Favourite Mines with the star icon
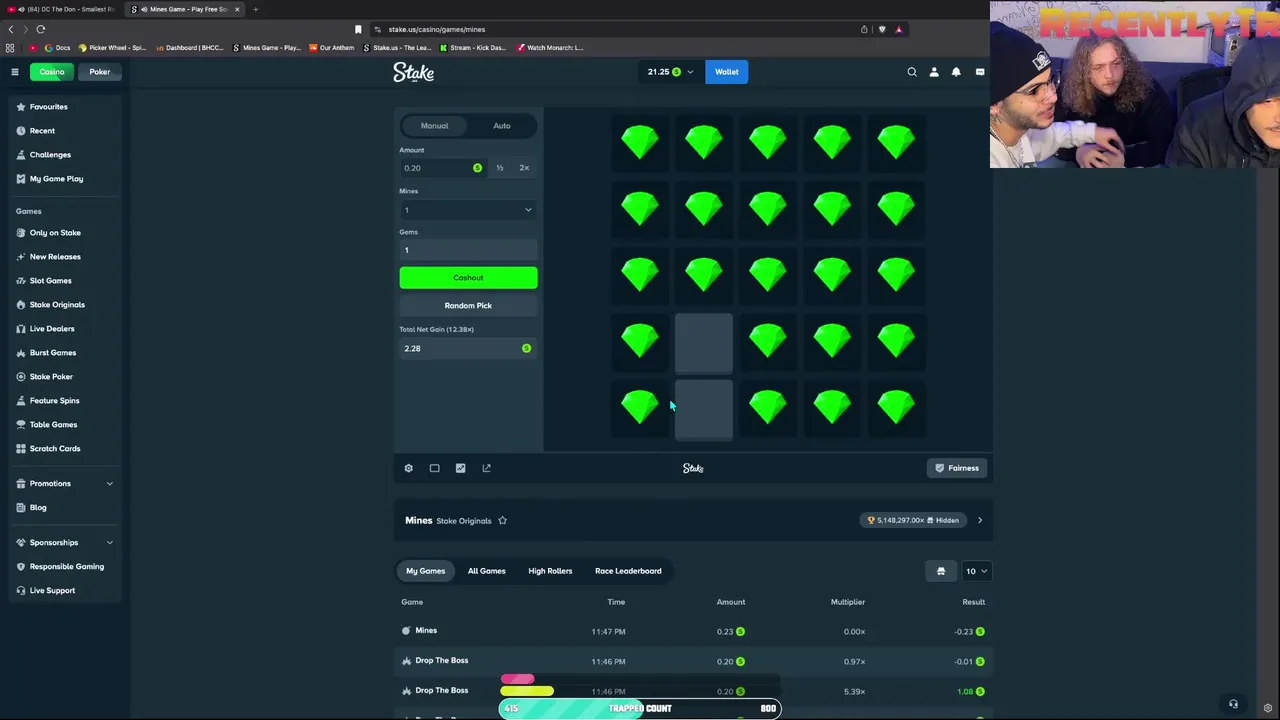1280x720 pixels. coord(502,520)
